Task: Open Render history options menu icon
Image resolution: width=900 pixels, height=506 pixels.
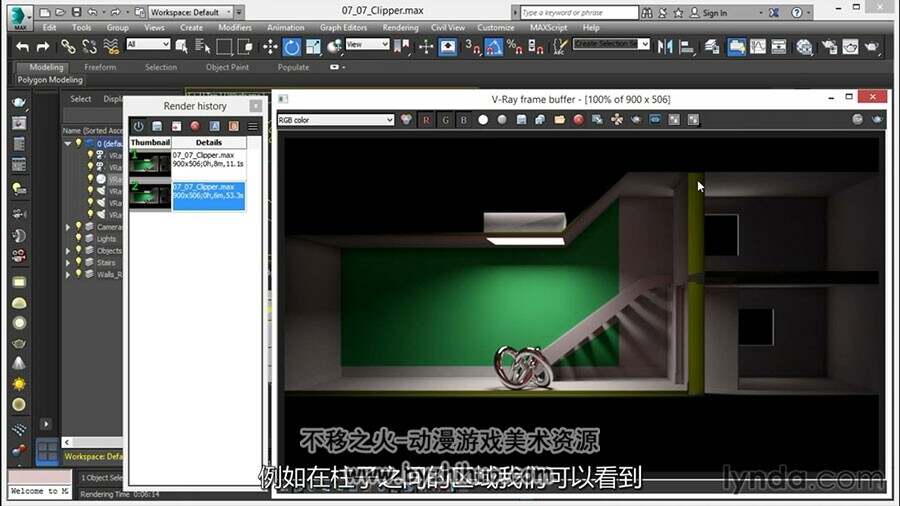Action: 253,126
